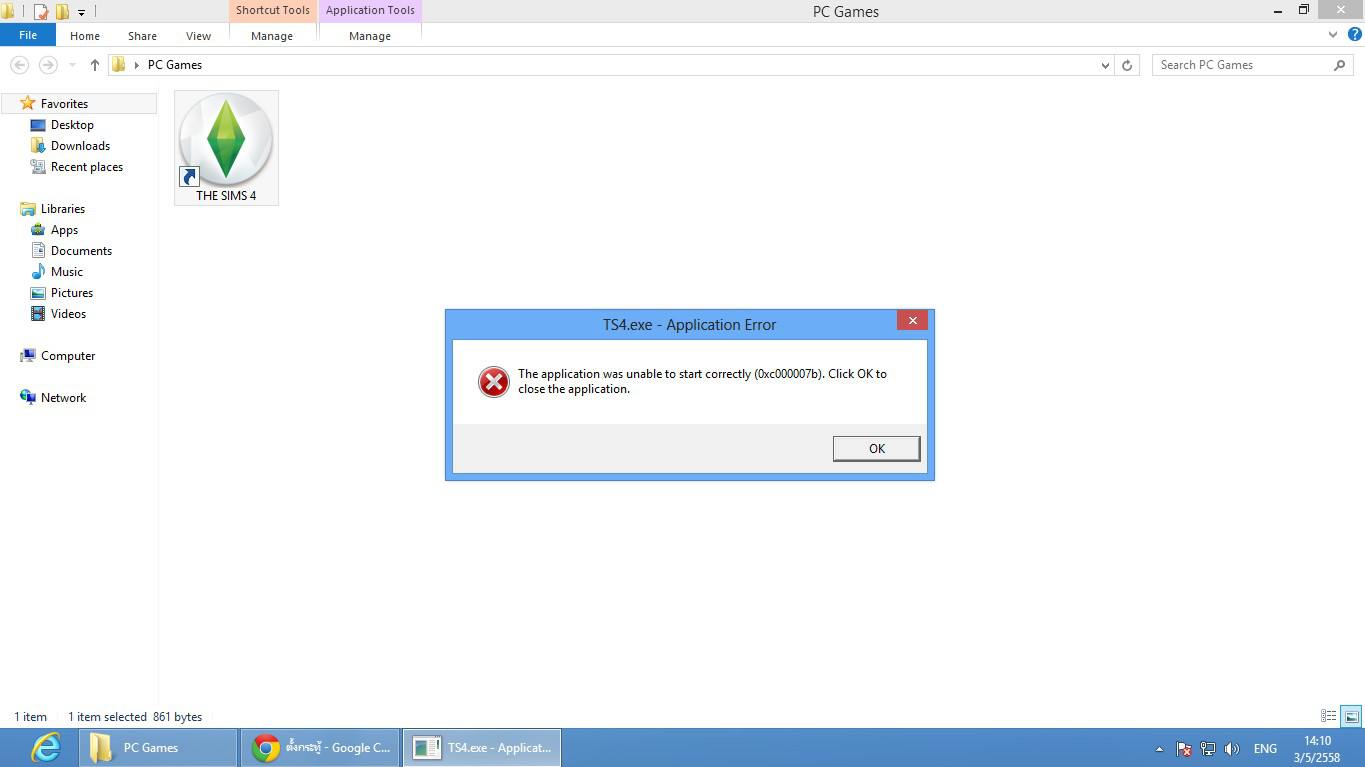Click '1 item selected 861 bytes' status text

click(135, 717)
